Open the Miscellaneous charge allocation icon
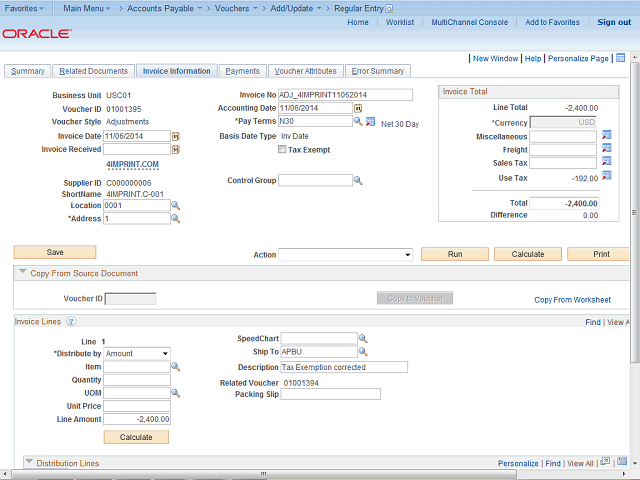Viewport: 640px width, 480px height. click(x=606, y=136)
